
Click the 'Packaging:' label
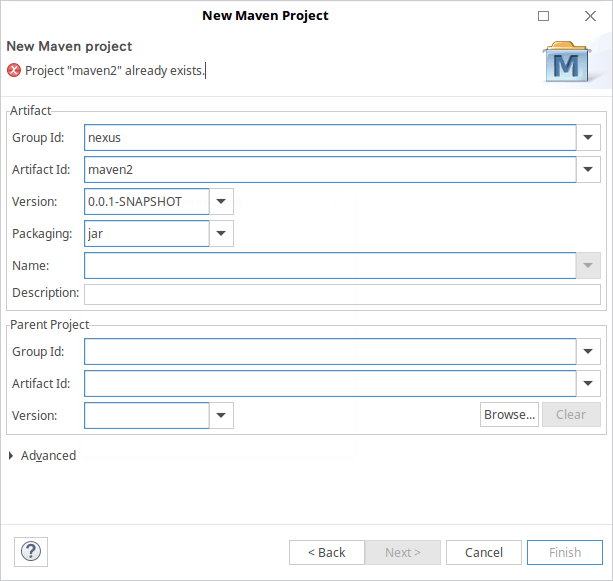[x=42, y=233]
